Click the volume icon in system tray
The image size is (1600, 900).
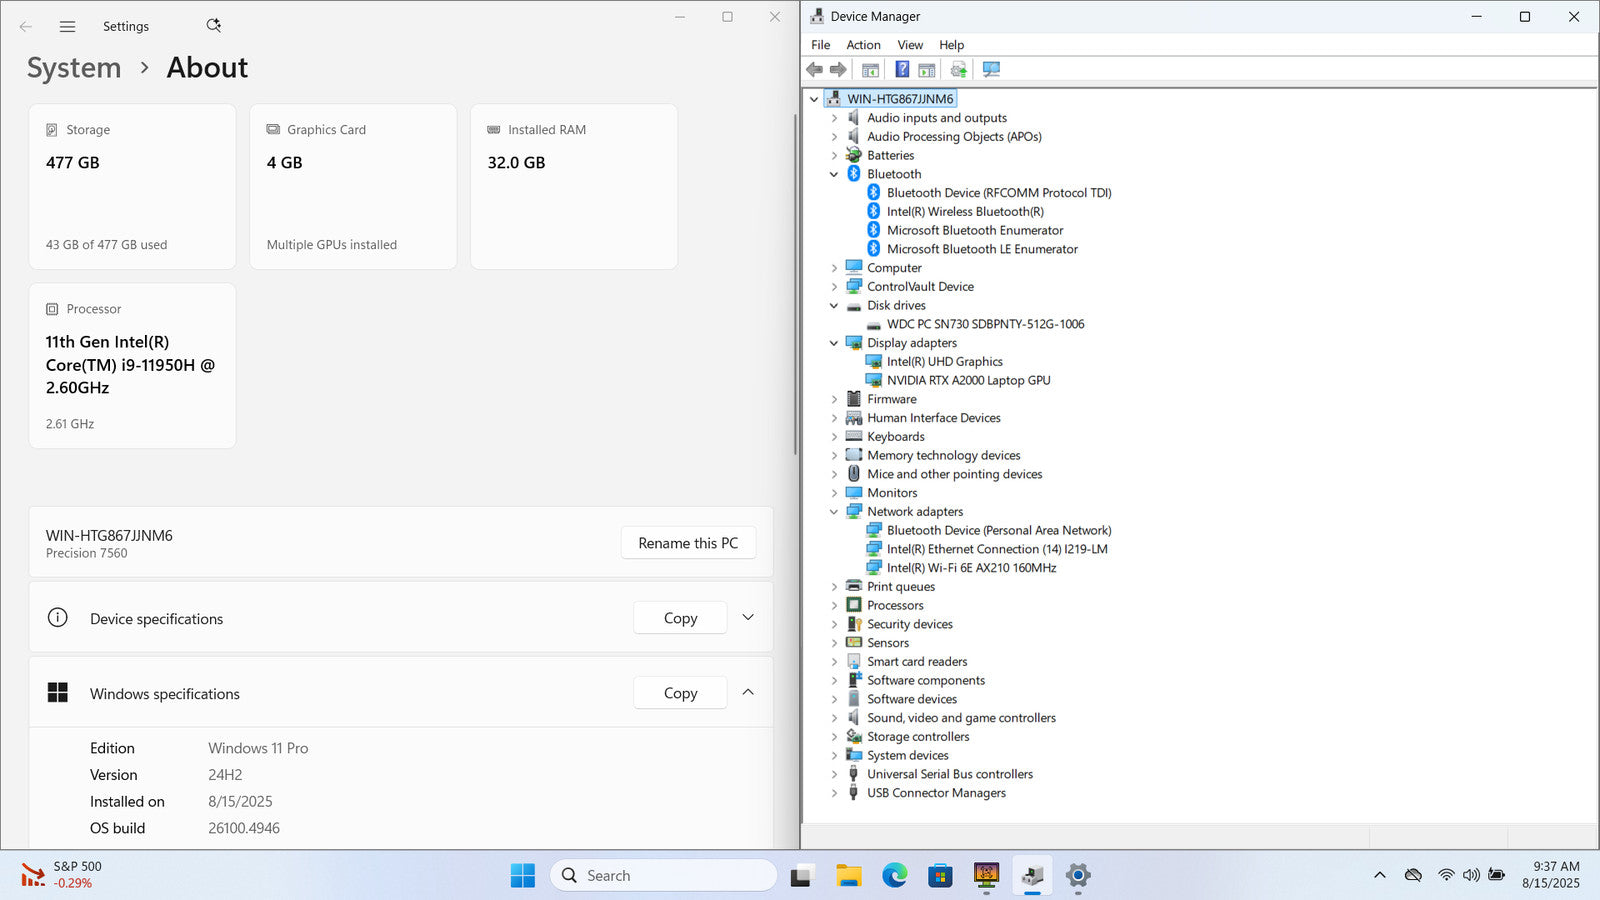1471,875
